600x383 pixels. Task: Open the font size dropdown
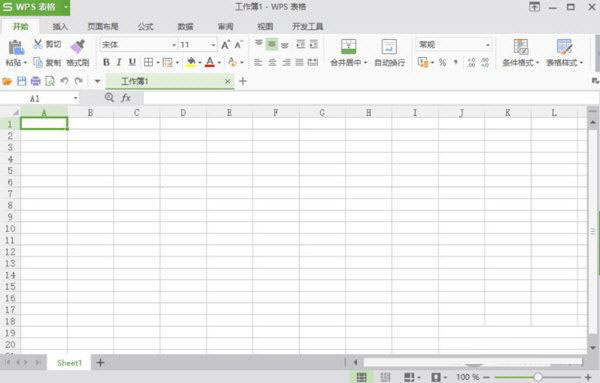tap(213, 45)
